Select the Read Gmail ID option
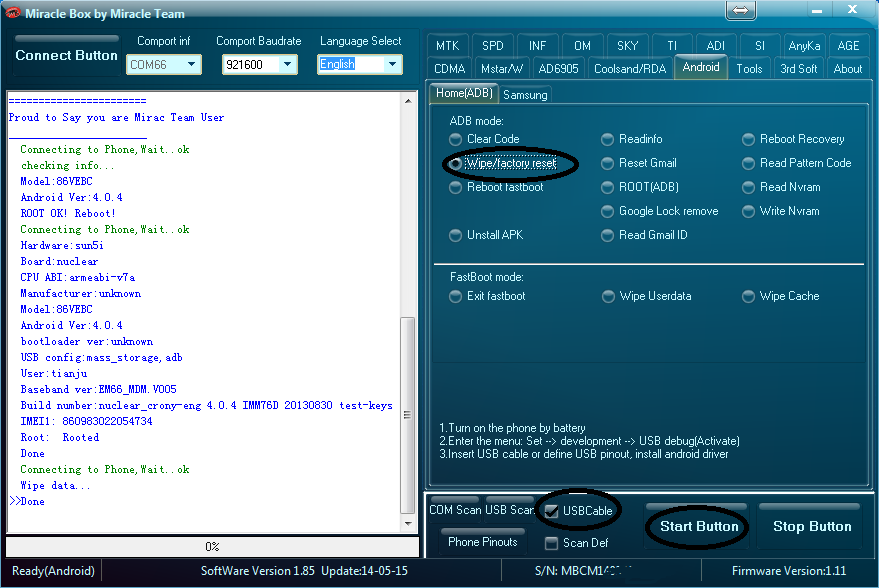Screen dimensions: 879x588 (645, 235)
